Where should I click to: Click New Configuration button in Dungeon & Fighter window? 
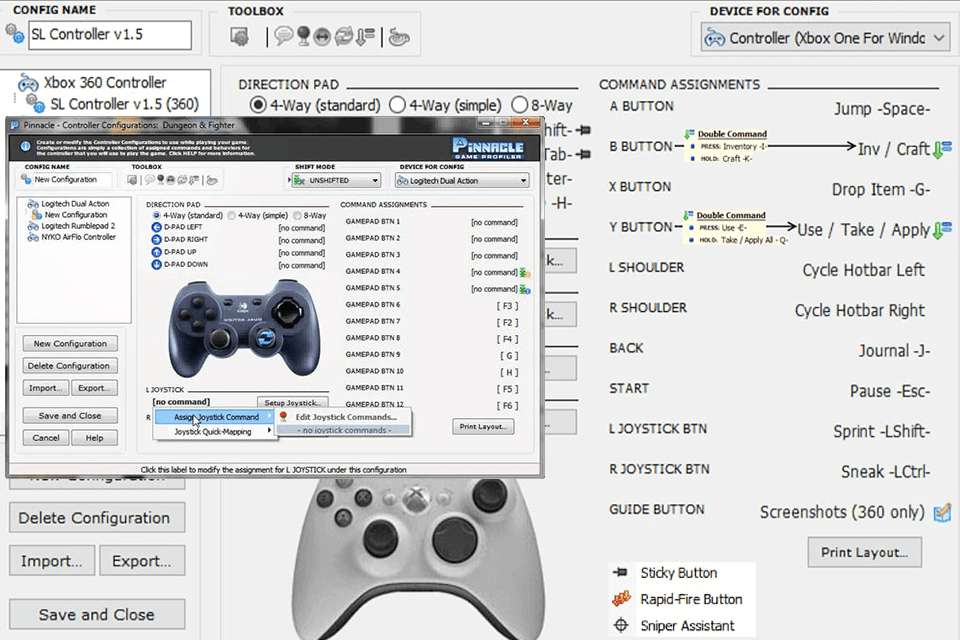coord(70,344)
